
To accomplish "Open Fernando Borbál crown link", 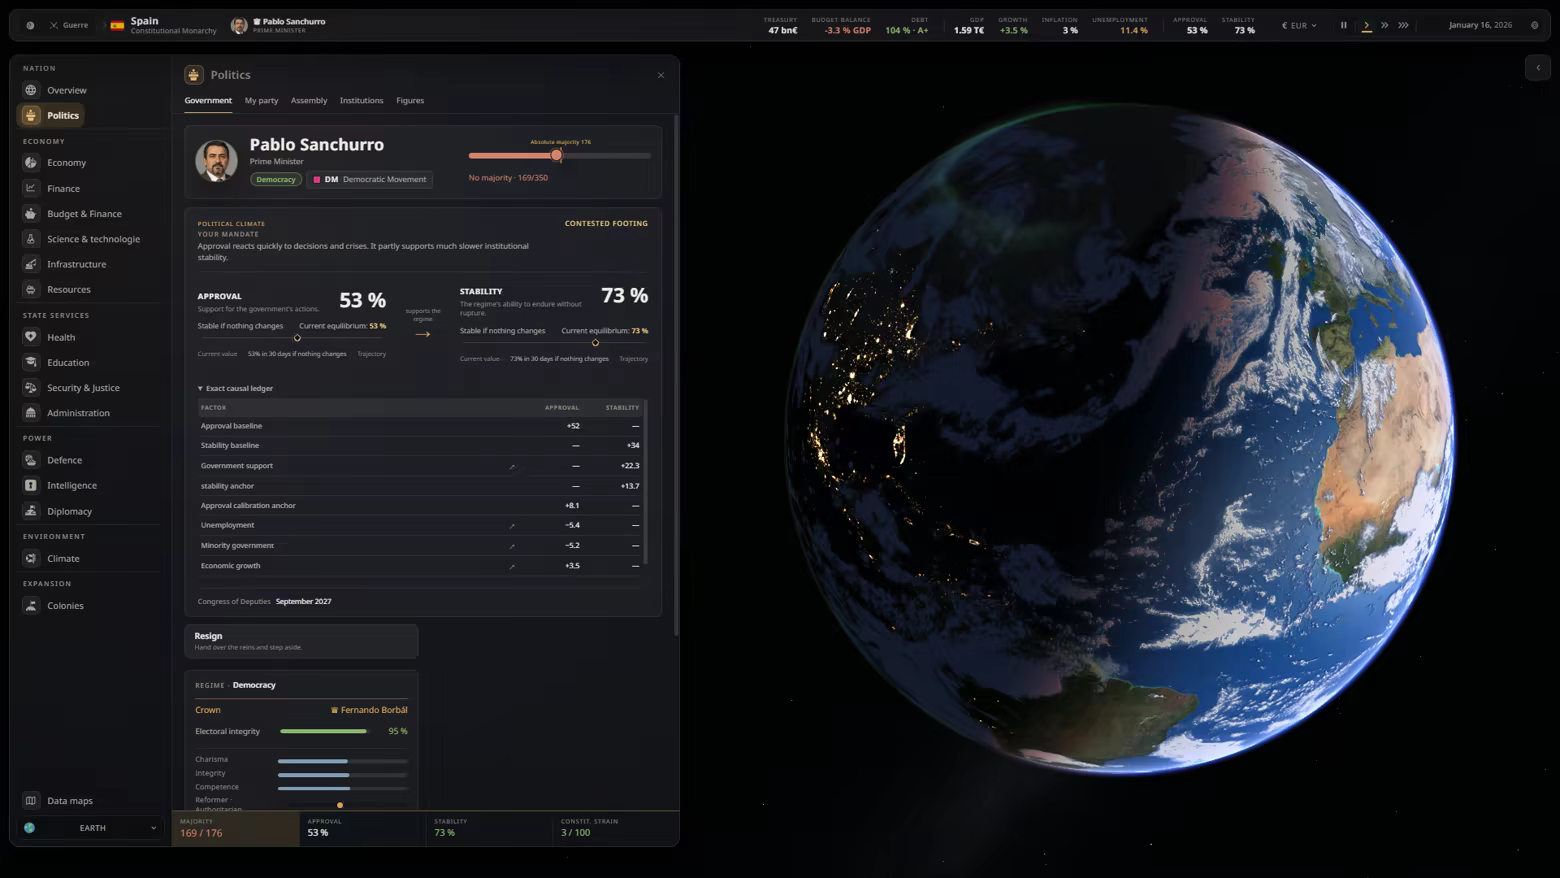I will pyautogui.click(x=369, y=710).
